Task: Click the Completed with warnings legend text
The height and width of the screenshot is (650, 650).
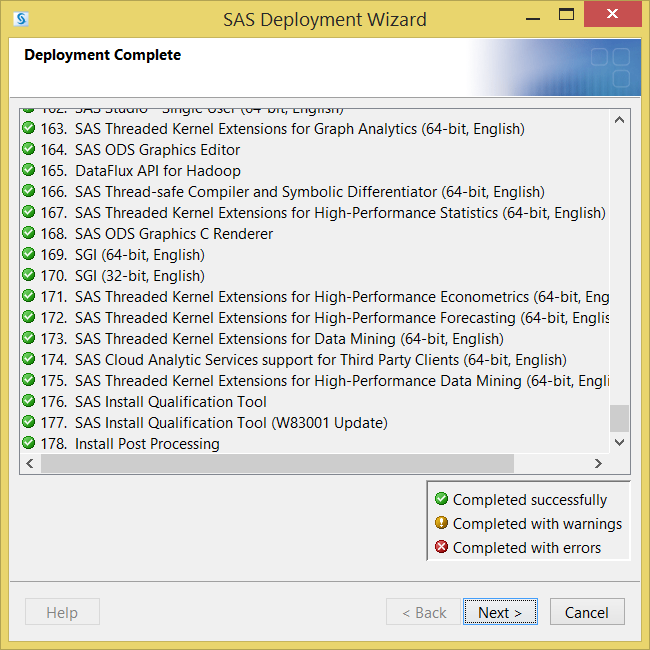Action: (537, 524)
